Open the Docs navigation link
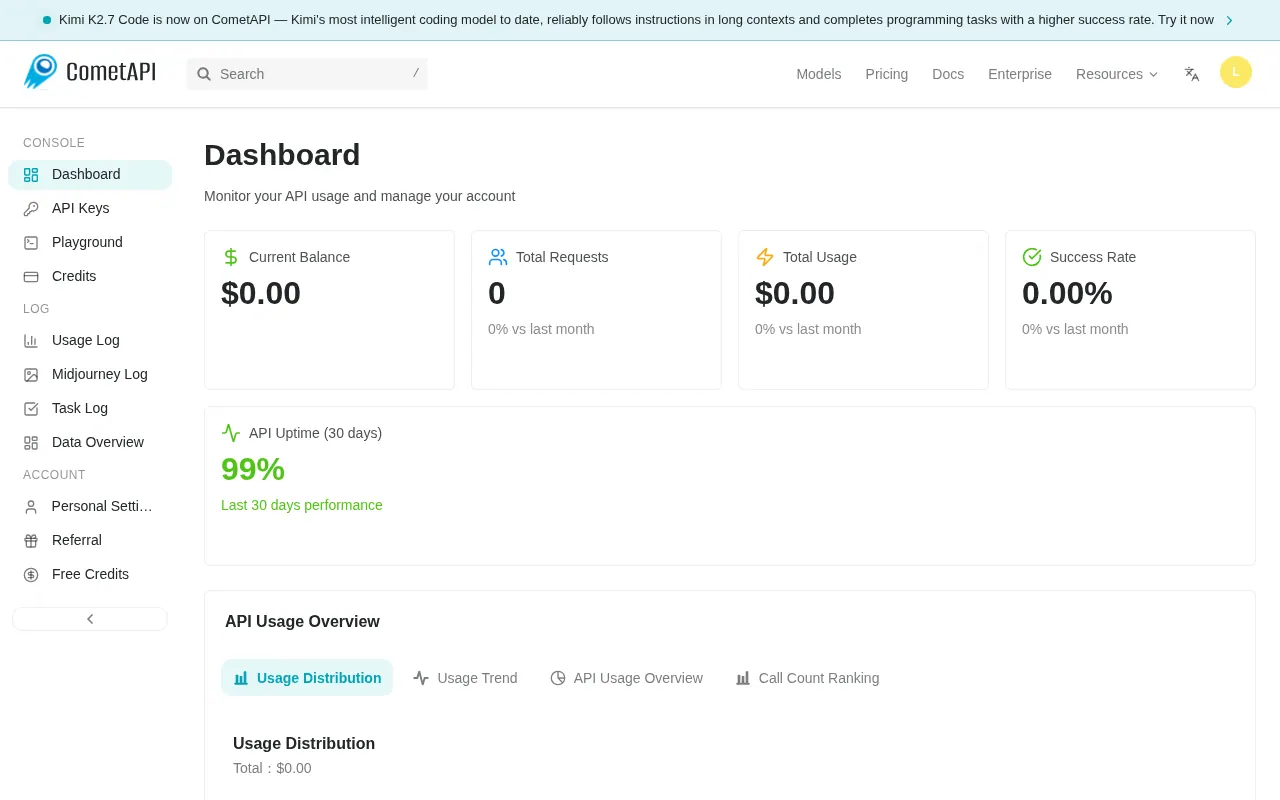This screenshot has width=1280, height=800. 948,74
